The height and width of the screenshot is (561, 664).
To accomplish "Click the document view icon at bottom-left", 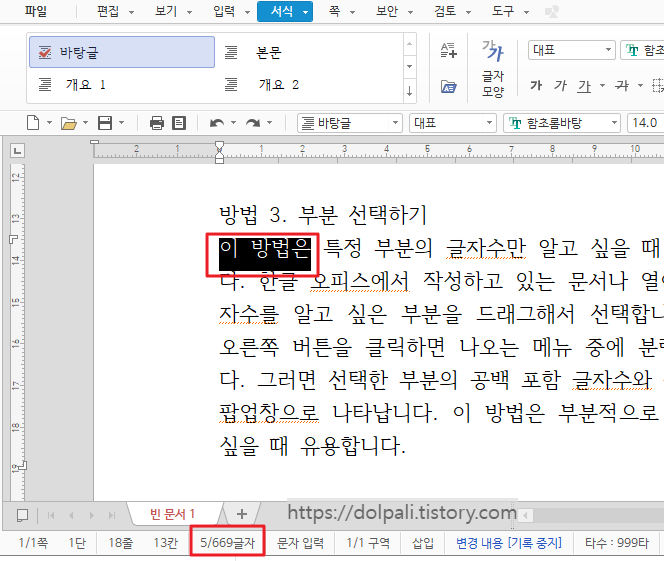I will tap(22, 515).
